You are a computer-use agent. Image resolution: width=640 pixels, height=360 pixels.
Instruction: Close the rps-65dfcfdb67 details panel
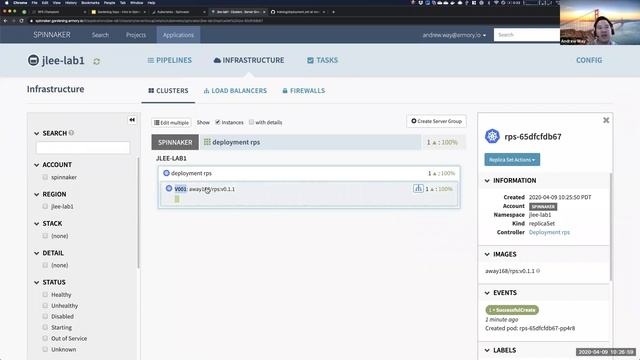tap(606, 120)
